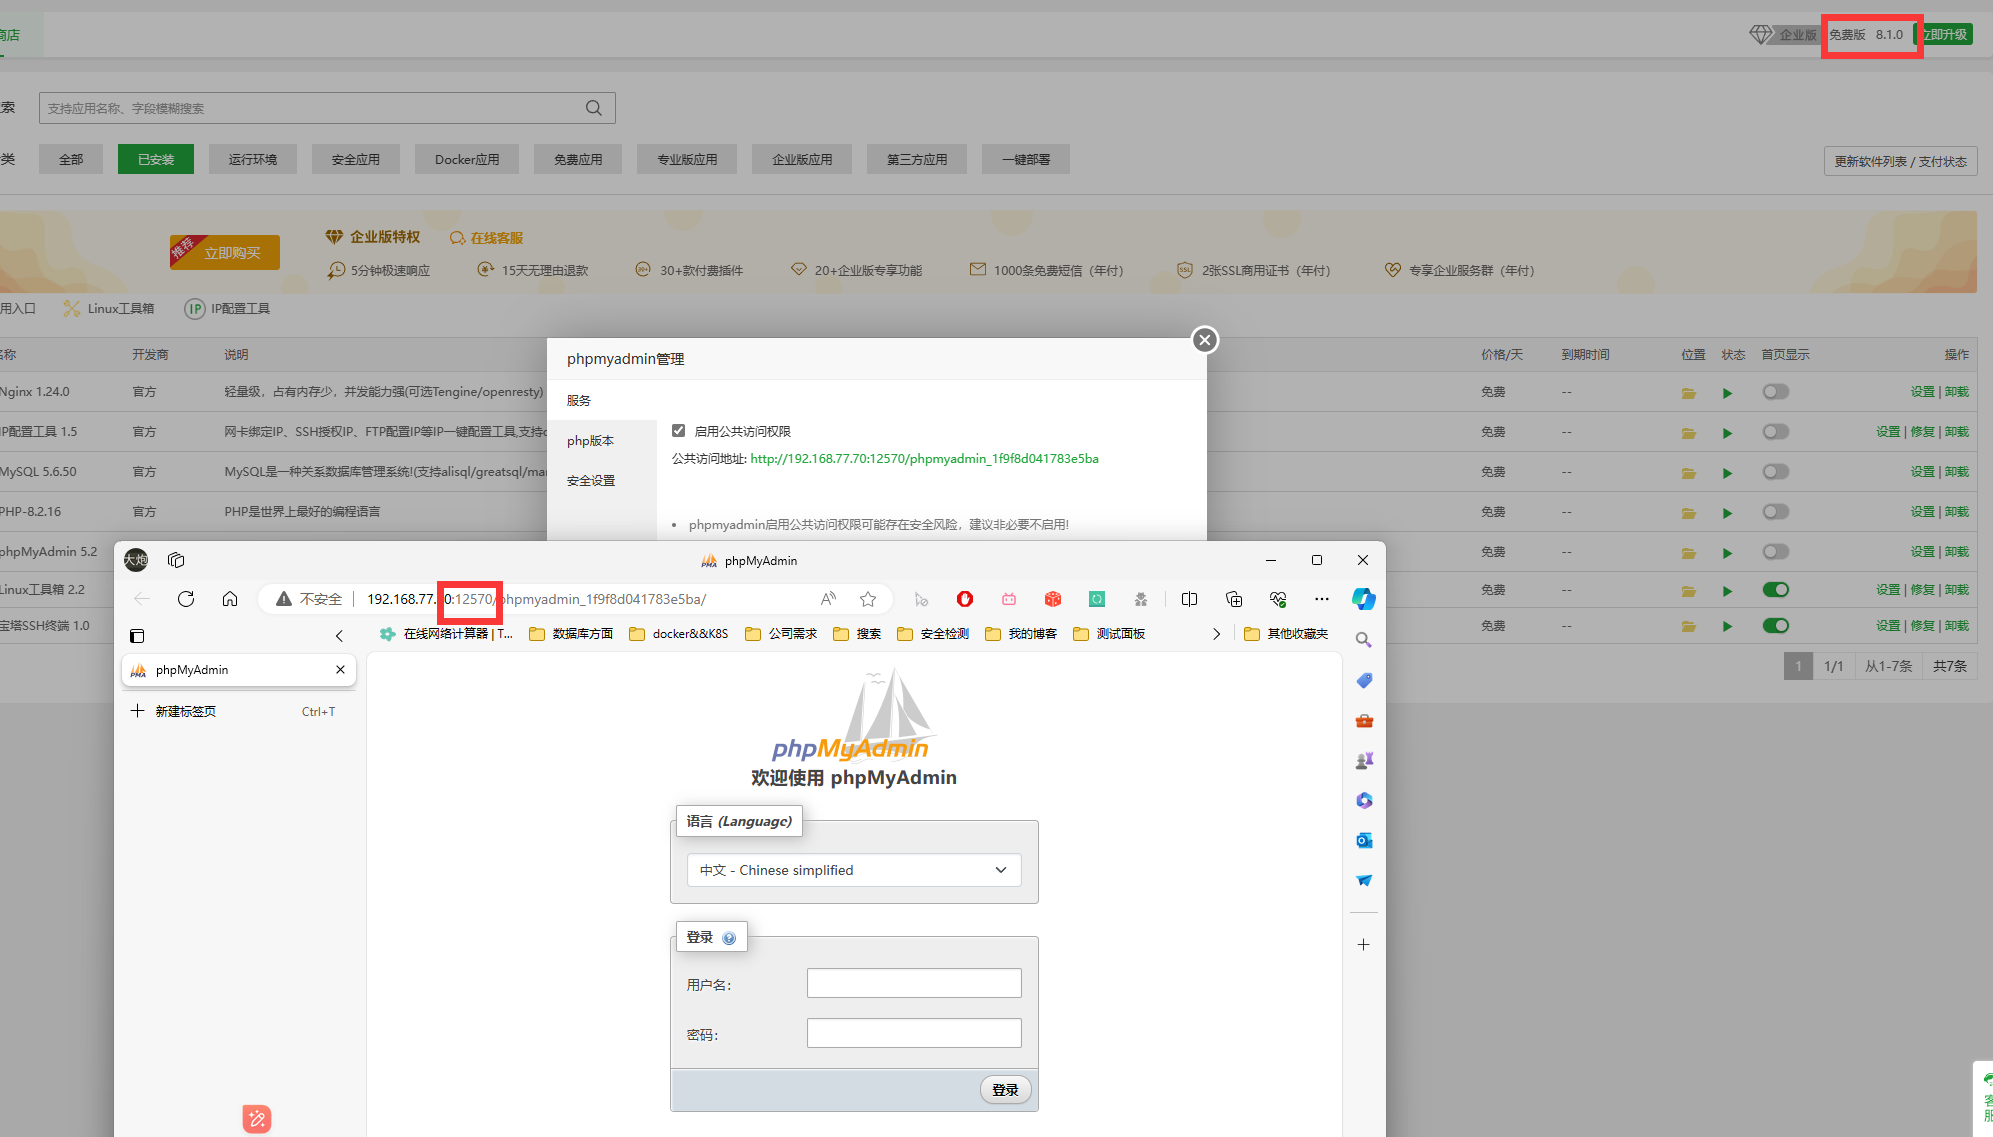Disable homepage display for 宝塔SSH终端 1.0
1993x1137 pixels.
(x=1776, y=626)
